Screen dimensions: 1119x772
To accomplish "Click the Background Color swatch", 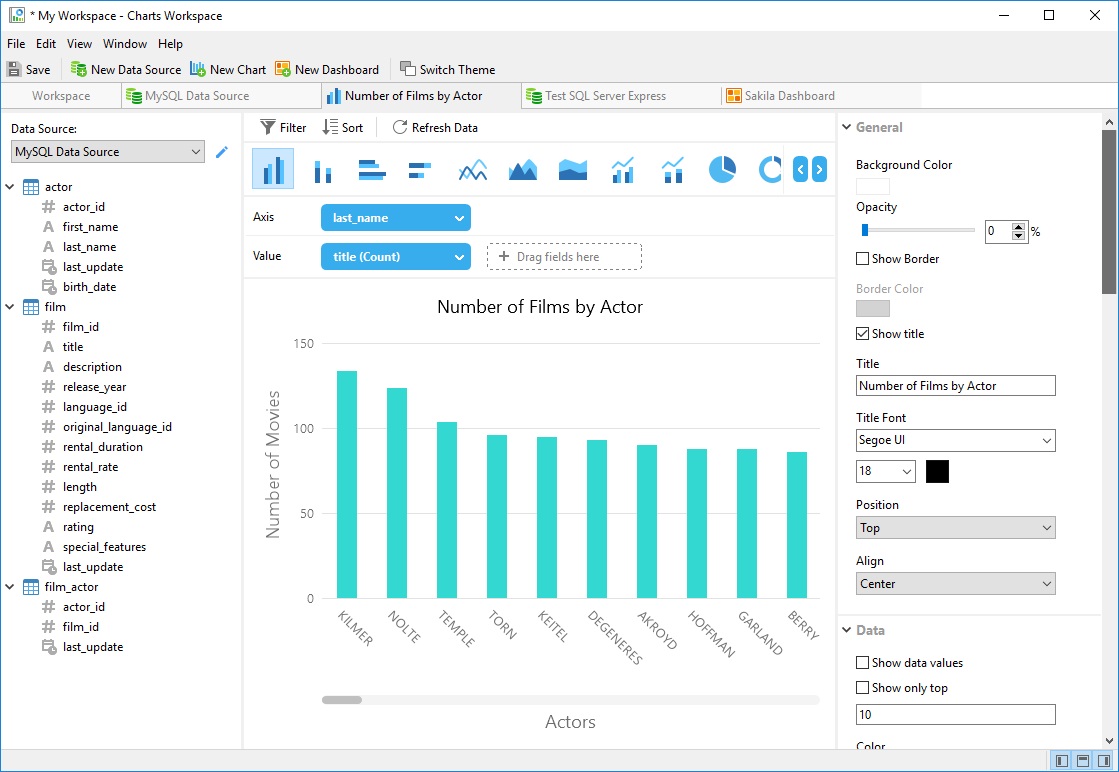I will pos(873,187).
